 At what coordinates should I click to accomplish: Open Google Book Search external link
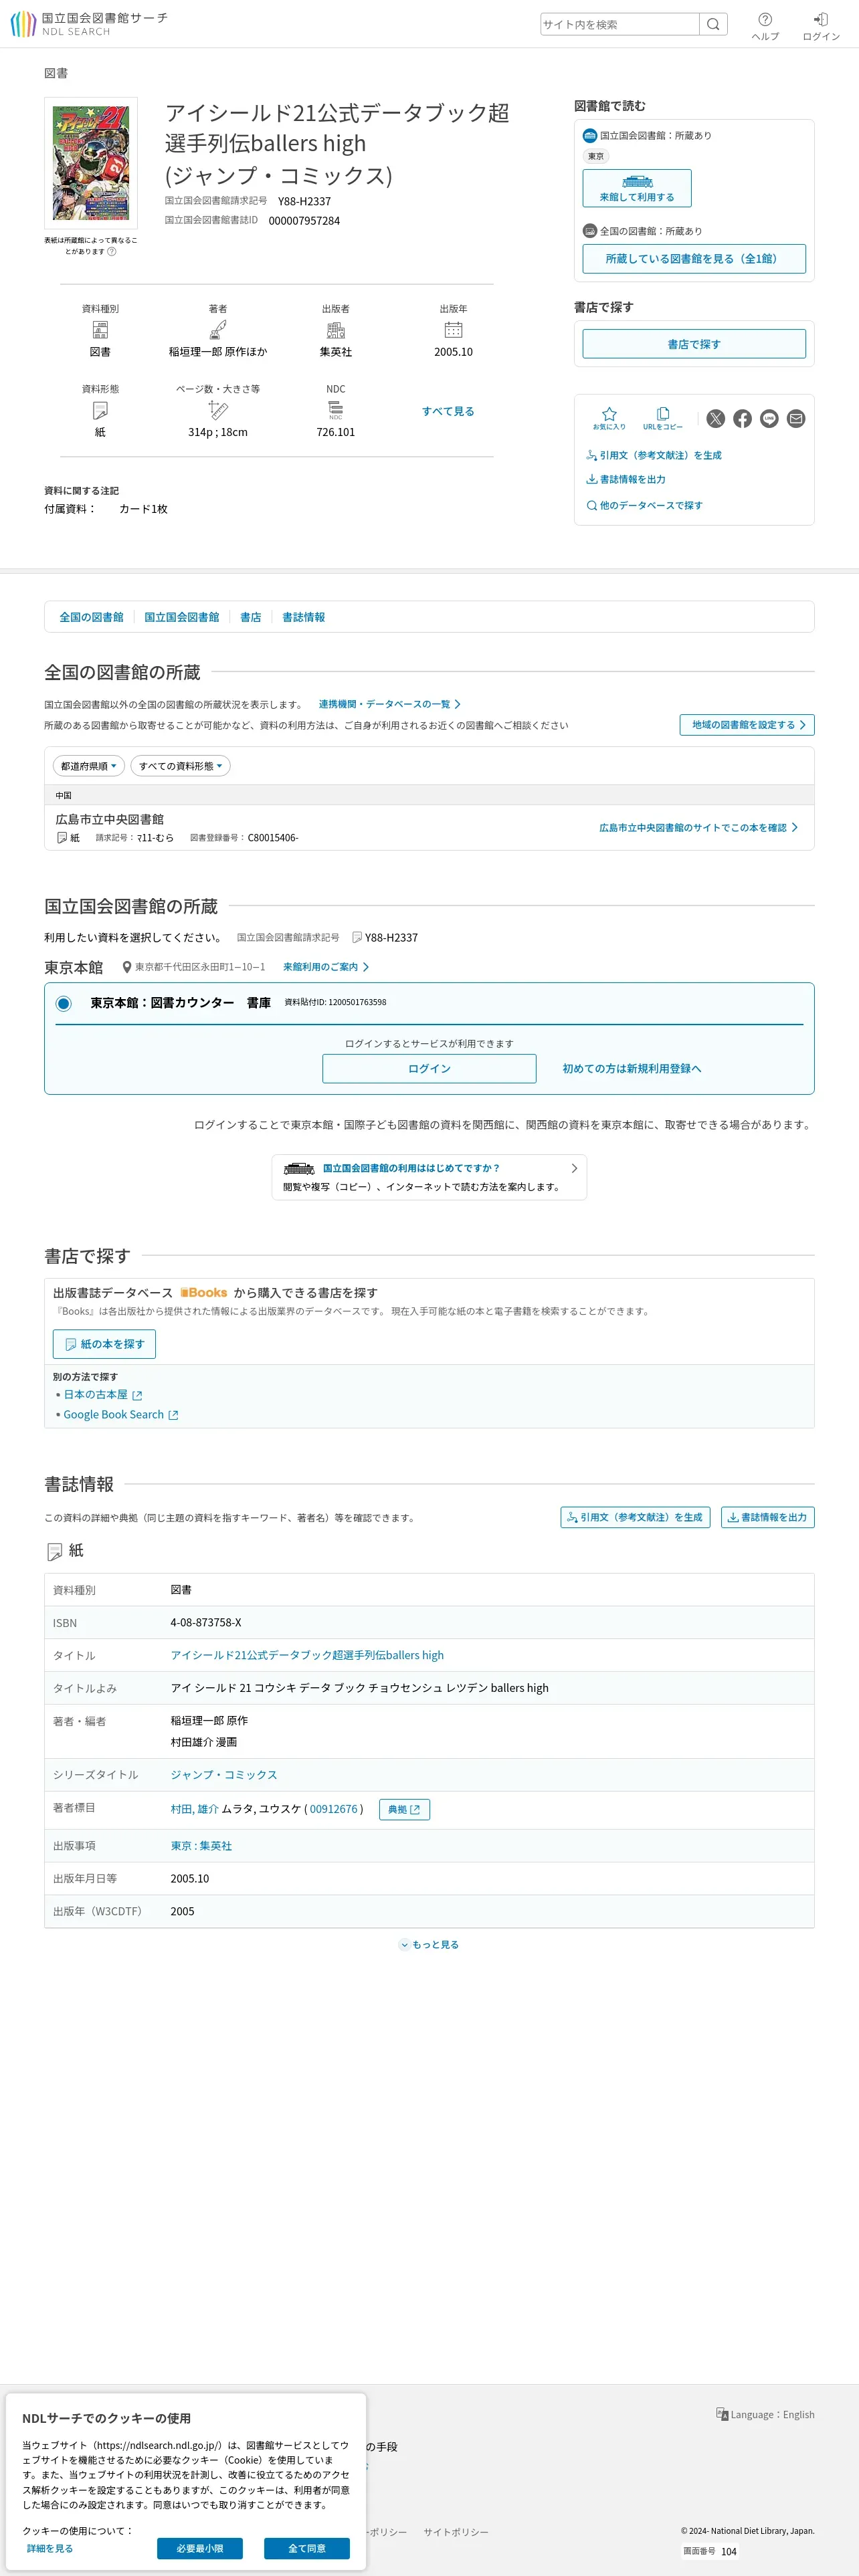tap(121, 1415)
